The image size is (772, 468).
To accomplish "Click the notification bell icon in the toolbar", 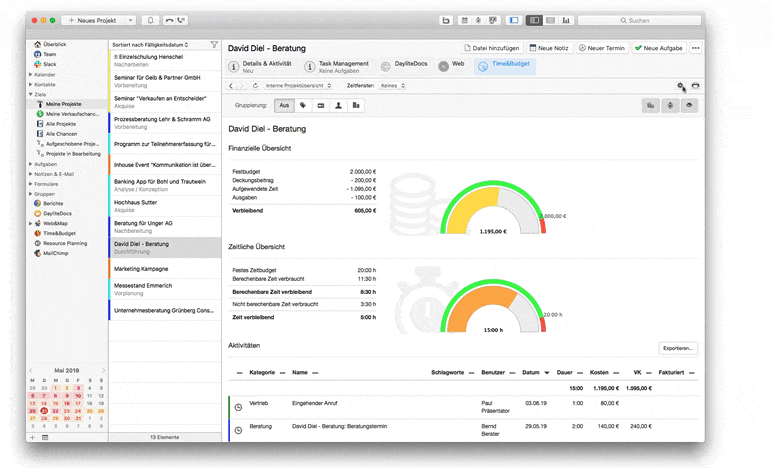I will [151, 20].
